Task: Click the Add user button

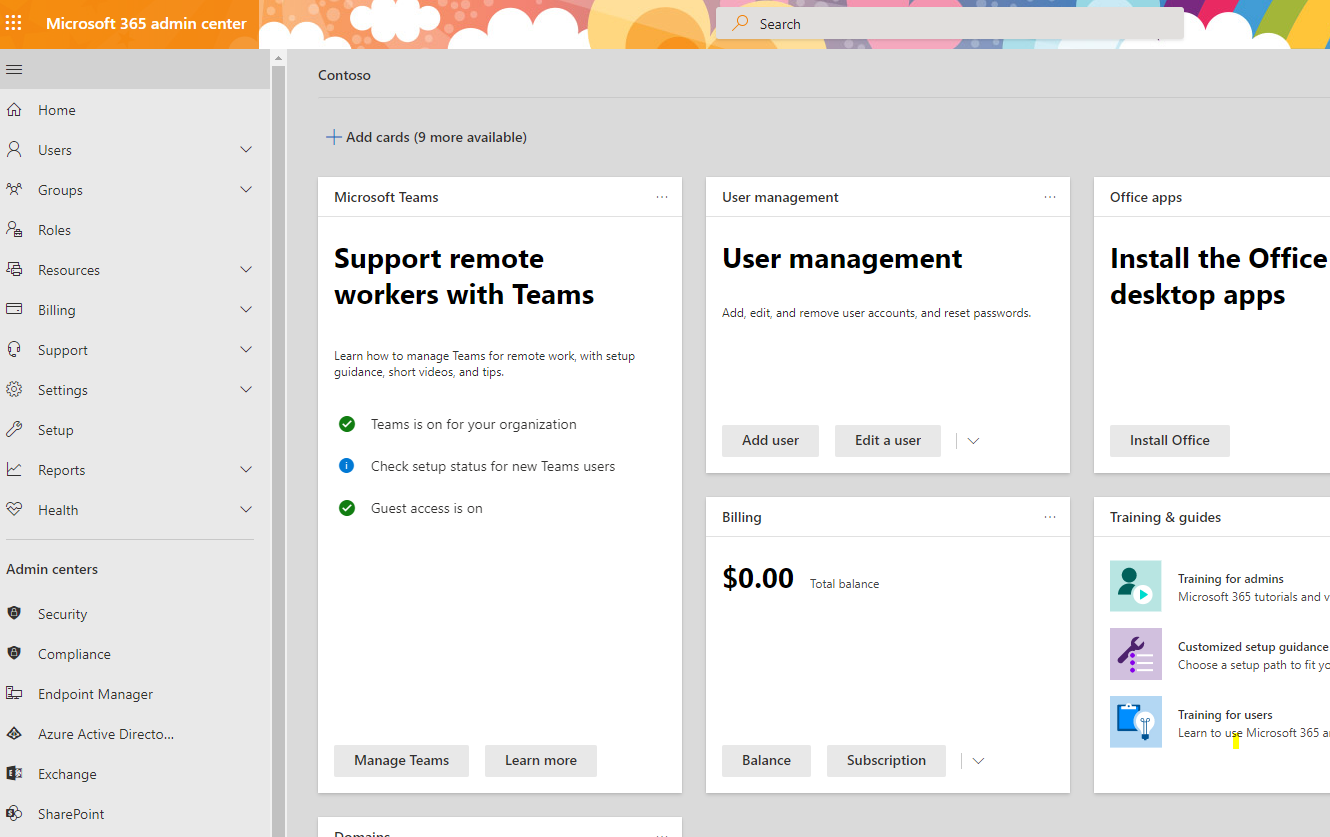Action: (x=770, y=441)
